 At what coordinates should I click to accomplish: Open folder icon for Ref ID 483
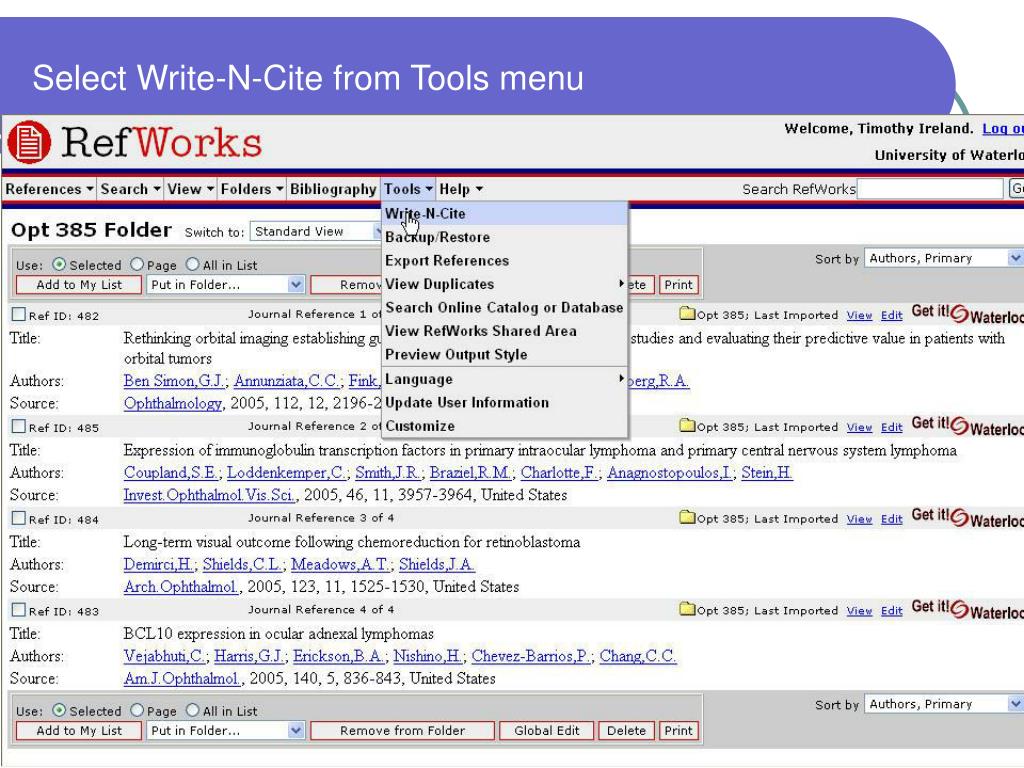click(687, 609)
